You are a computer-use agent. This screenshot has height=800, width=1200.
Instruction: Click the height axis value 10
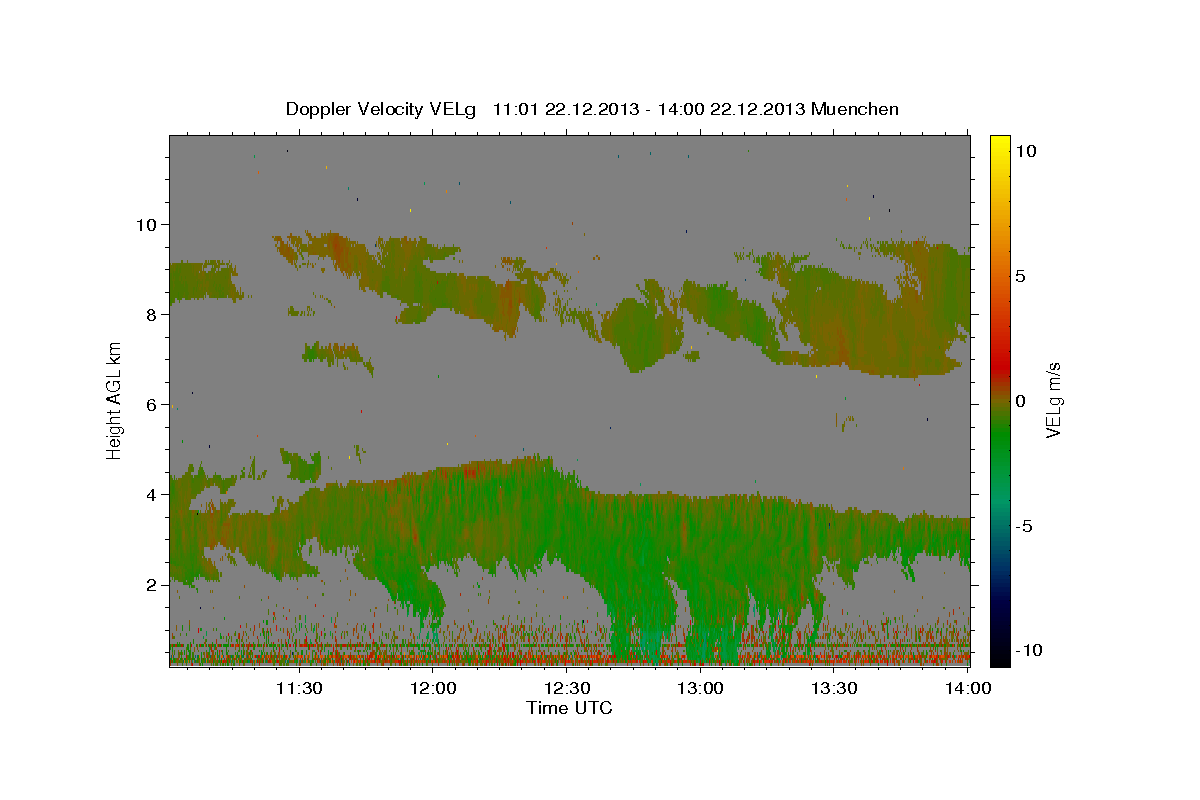[x=145, y=224]
